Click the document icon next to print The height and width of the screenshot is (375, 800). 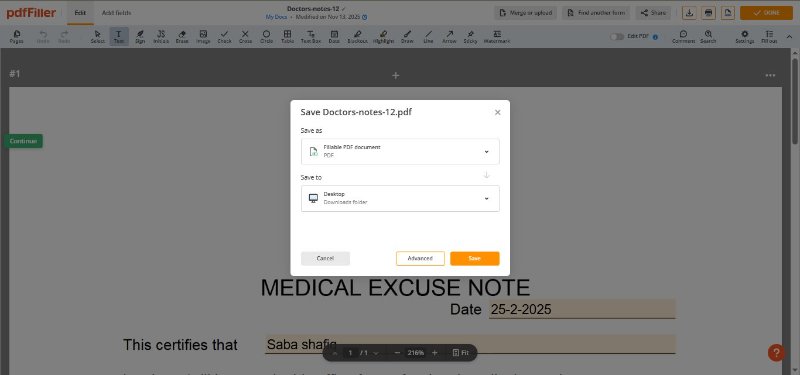click(x=727, y=13)
